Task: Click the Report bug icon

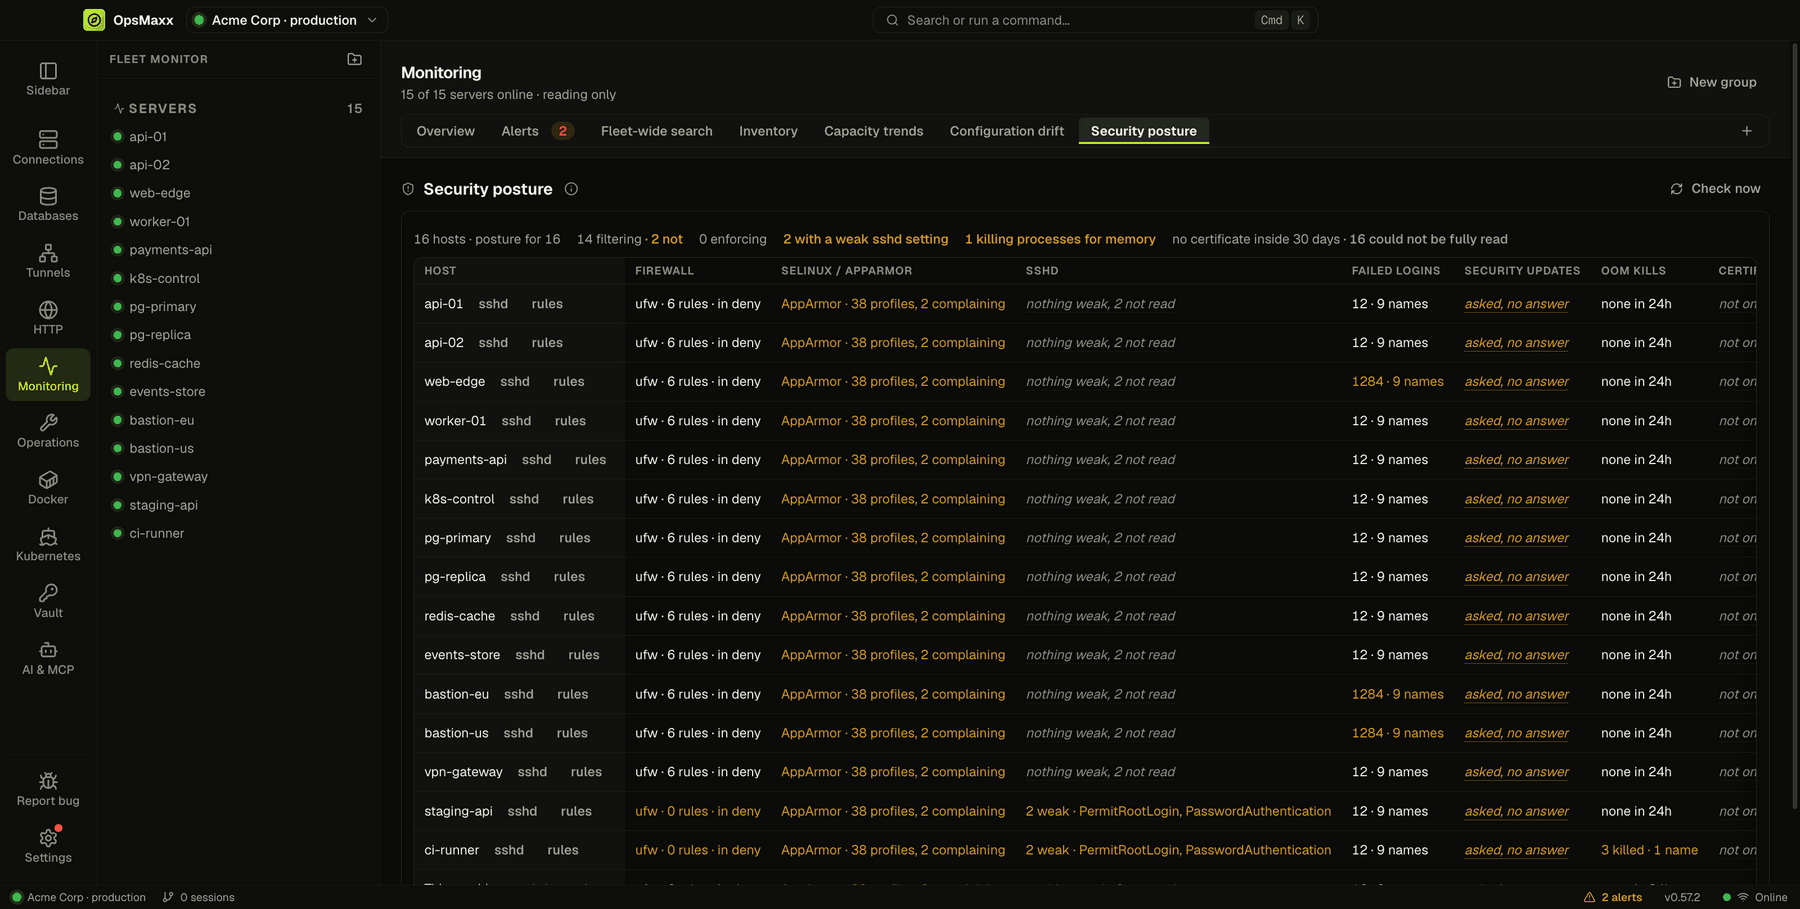Action: (48, 789)
